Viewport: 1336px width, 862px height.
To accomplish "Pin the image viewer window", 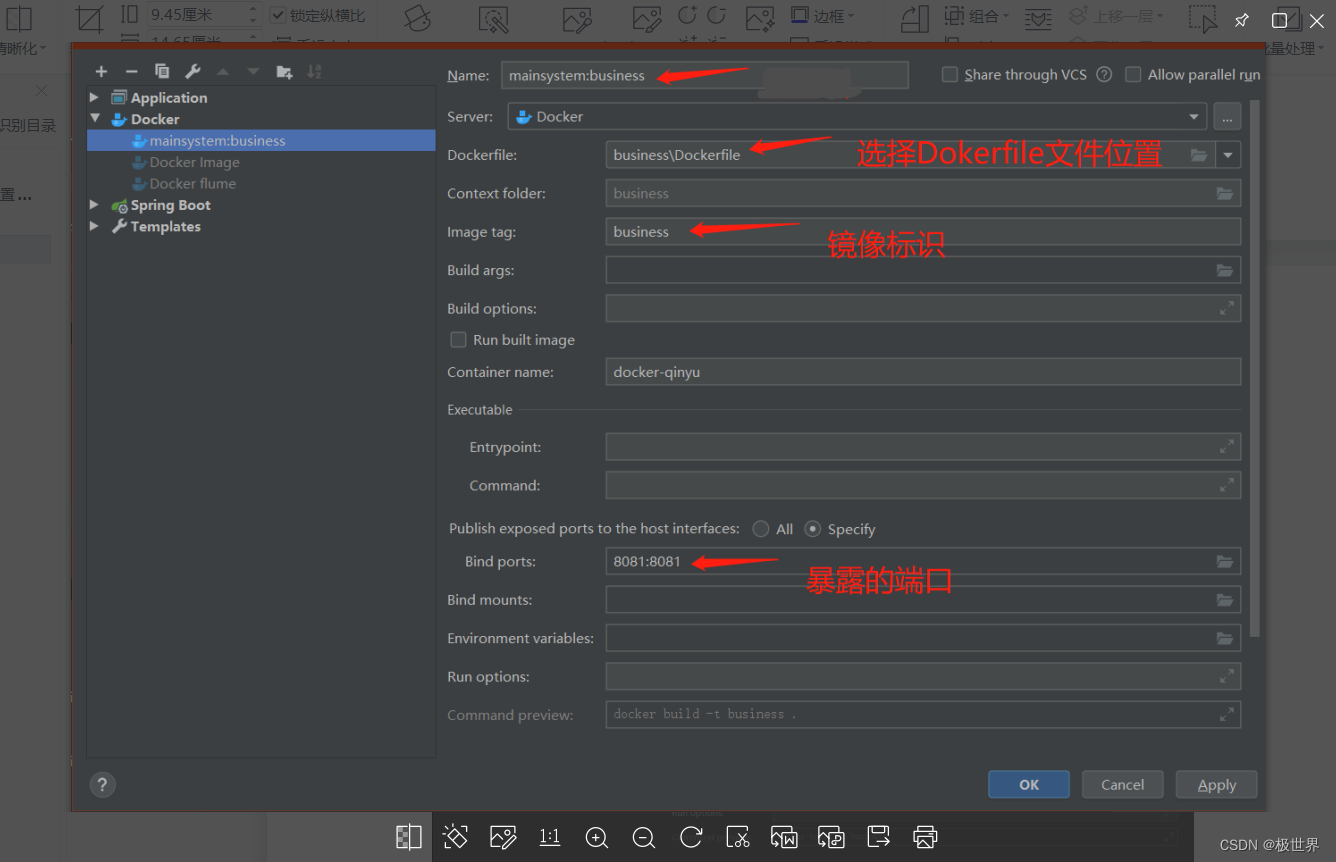I will (1241, 20).
